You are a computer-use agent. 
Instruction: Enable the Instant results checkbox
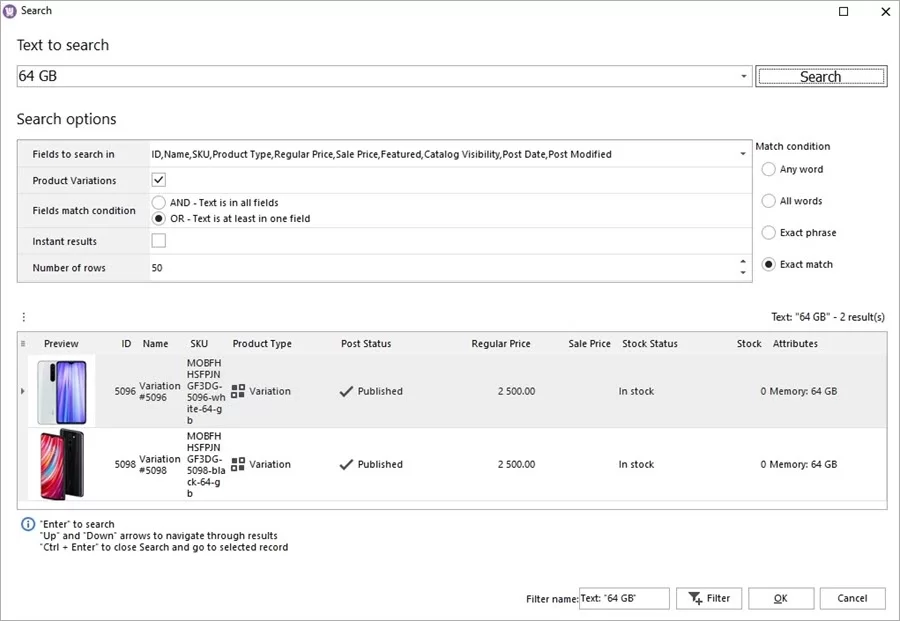click(156, 240)
